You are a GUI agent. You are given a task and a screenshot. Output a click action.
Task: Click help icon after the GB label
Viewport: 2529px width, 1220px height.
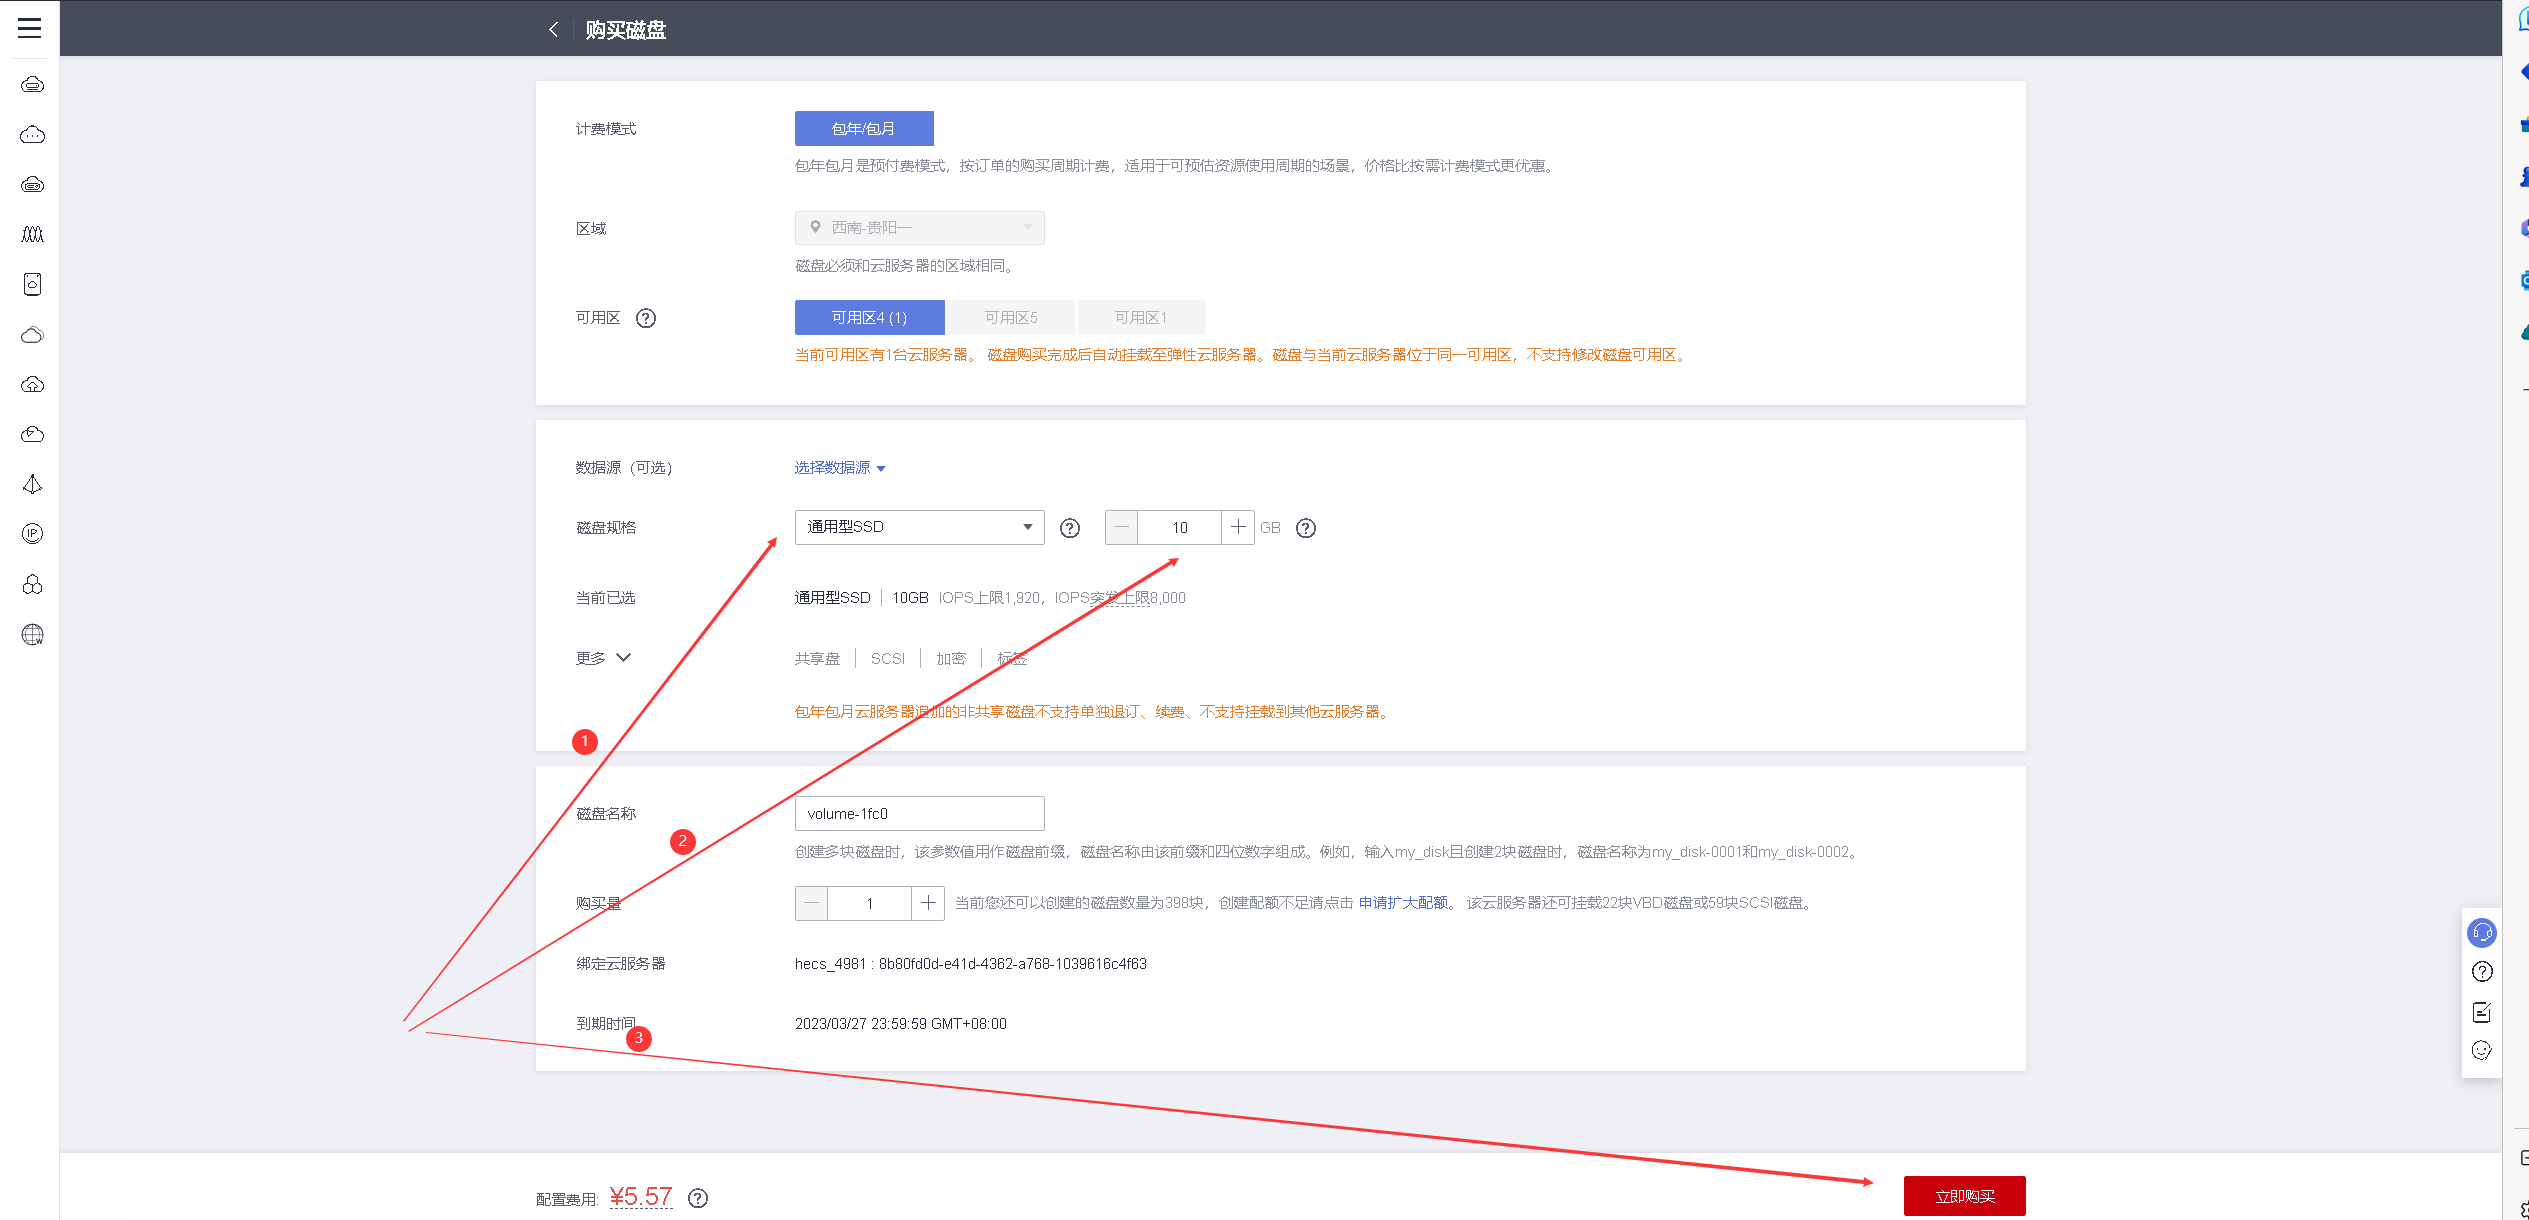coord(1306,528)
